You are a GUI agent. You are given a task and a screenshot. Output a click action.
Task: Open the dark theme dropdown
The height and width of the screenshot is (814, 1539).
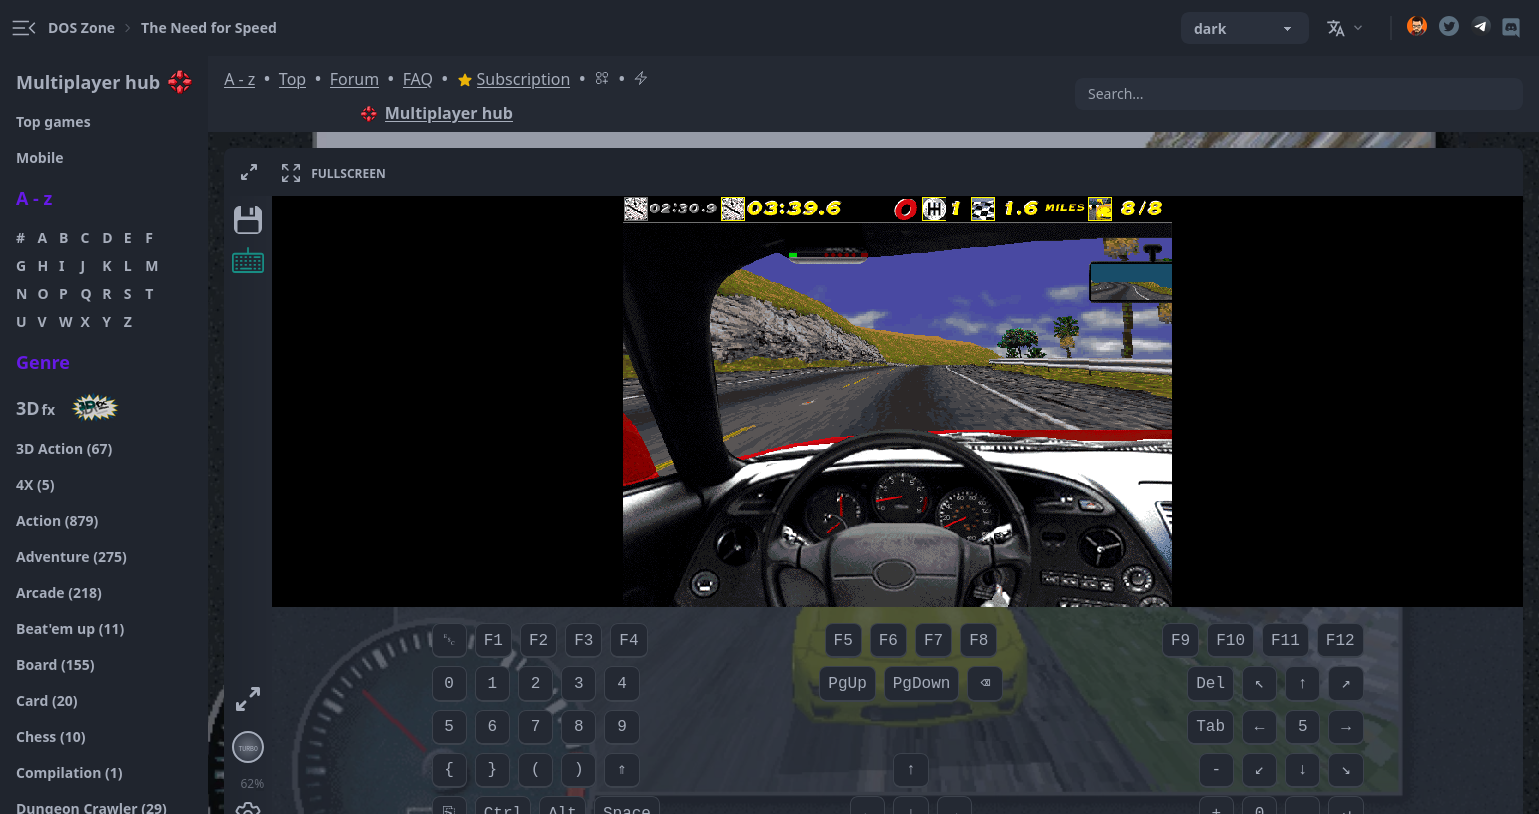[x=1243, y=29]
